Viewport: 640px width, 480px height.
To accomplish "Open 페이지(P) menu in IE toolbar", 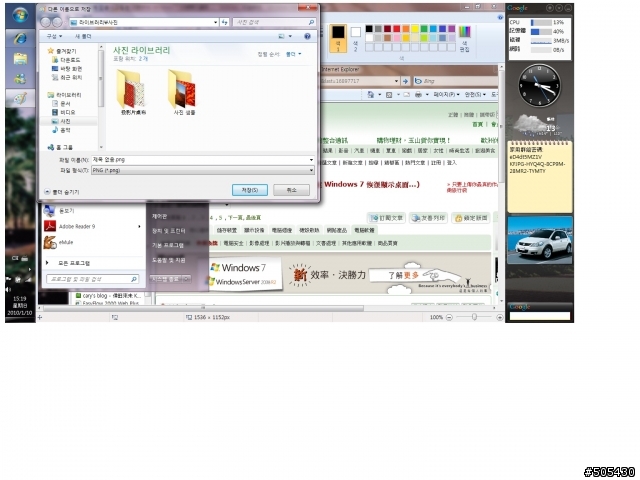I will 446,95.
